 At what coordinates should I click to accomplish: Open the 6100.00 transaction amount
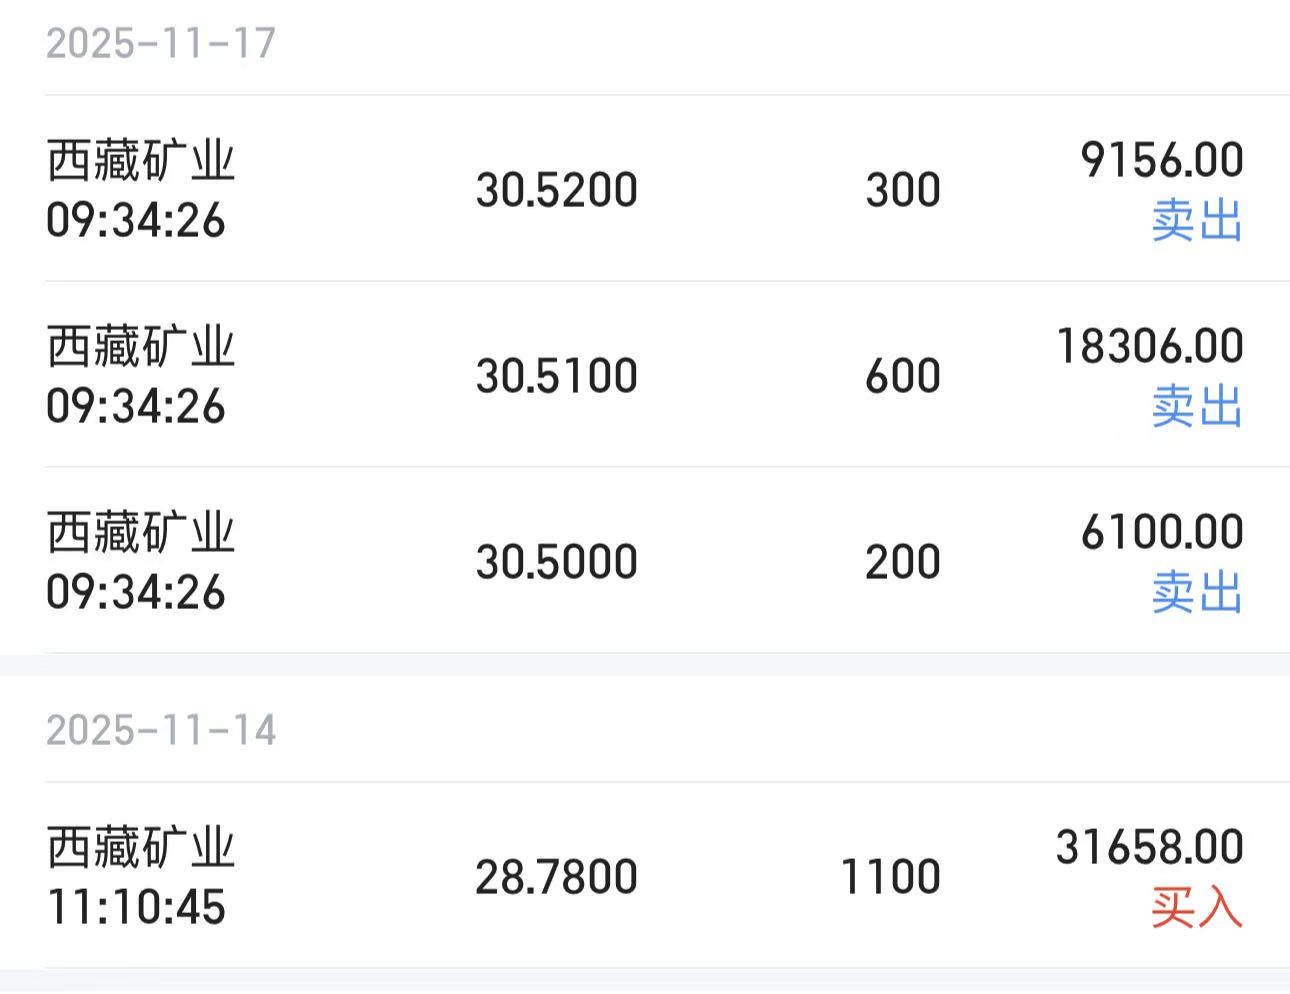click(1162, 532)
